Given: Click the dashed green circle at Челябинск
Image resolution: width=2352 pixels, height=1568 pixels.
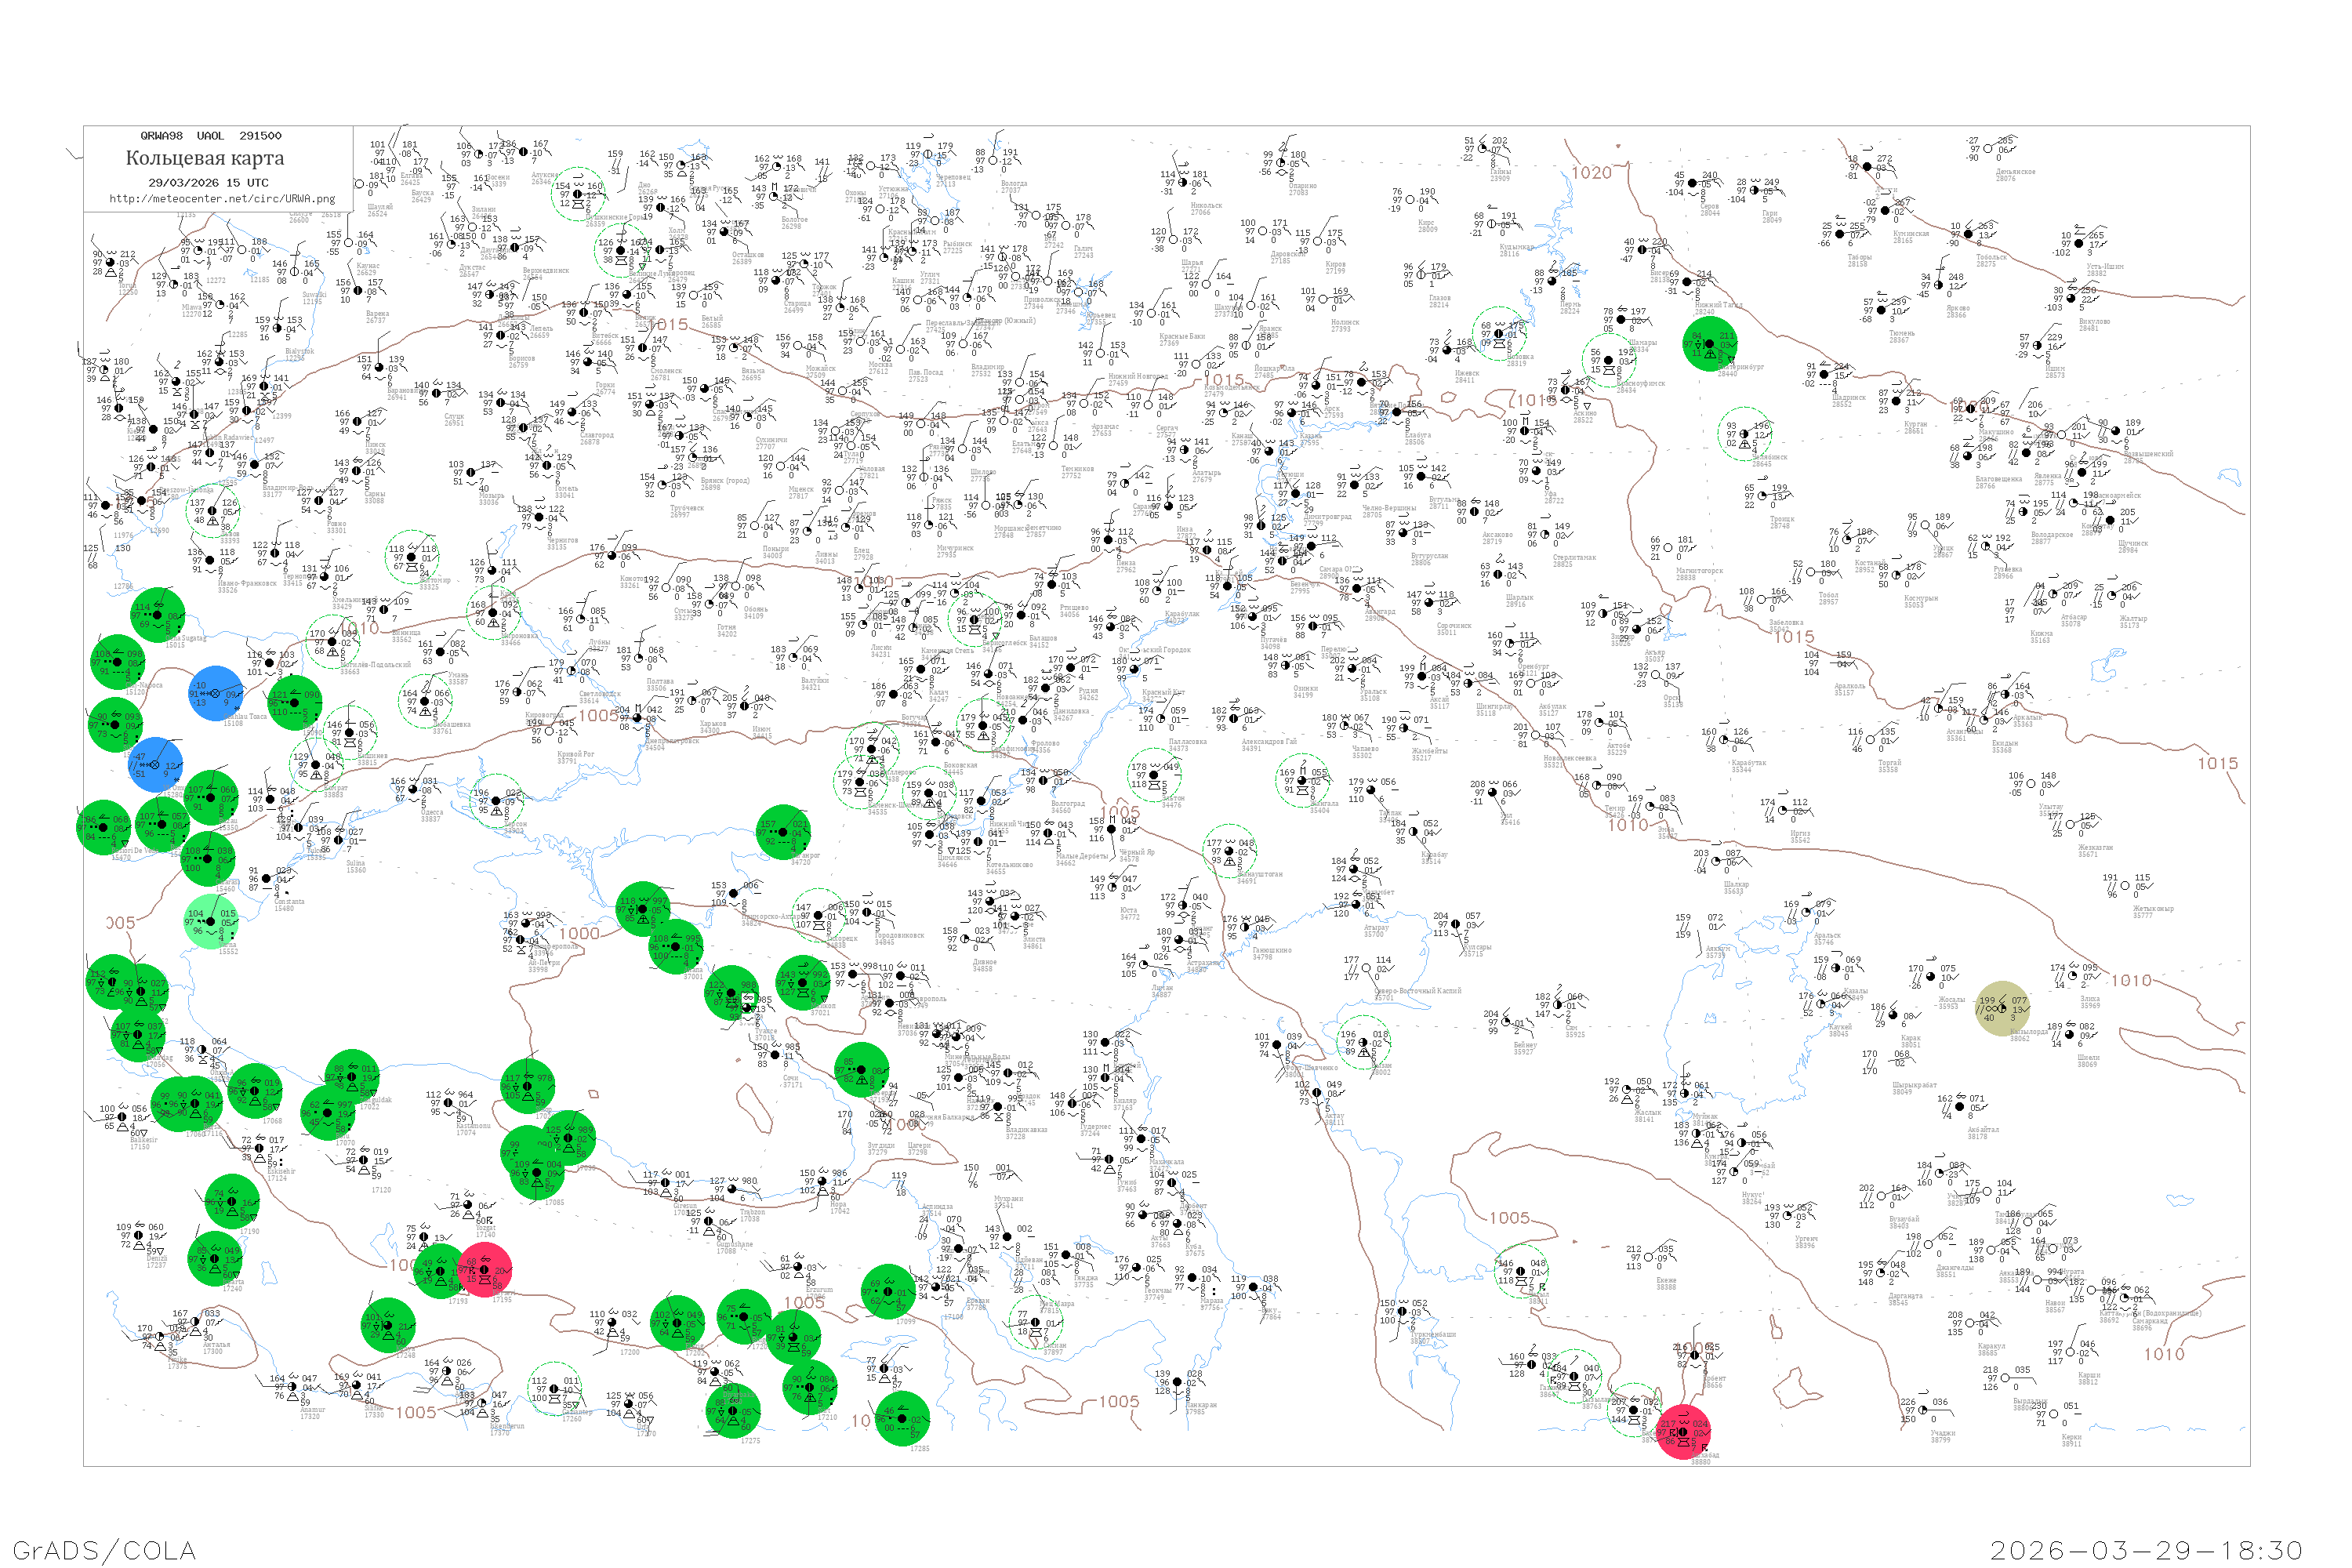Looking at the screenshot, I should [x=1745, y=434].
